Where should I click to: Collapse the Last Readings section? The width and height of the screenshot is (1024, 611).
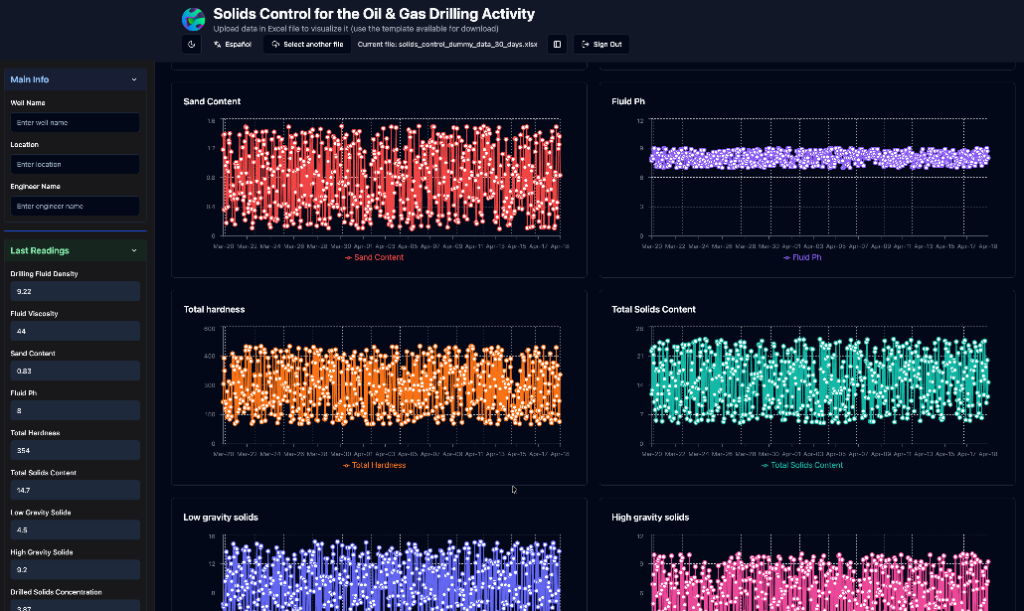coord(75,251)
